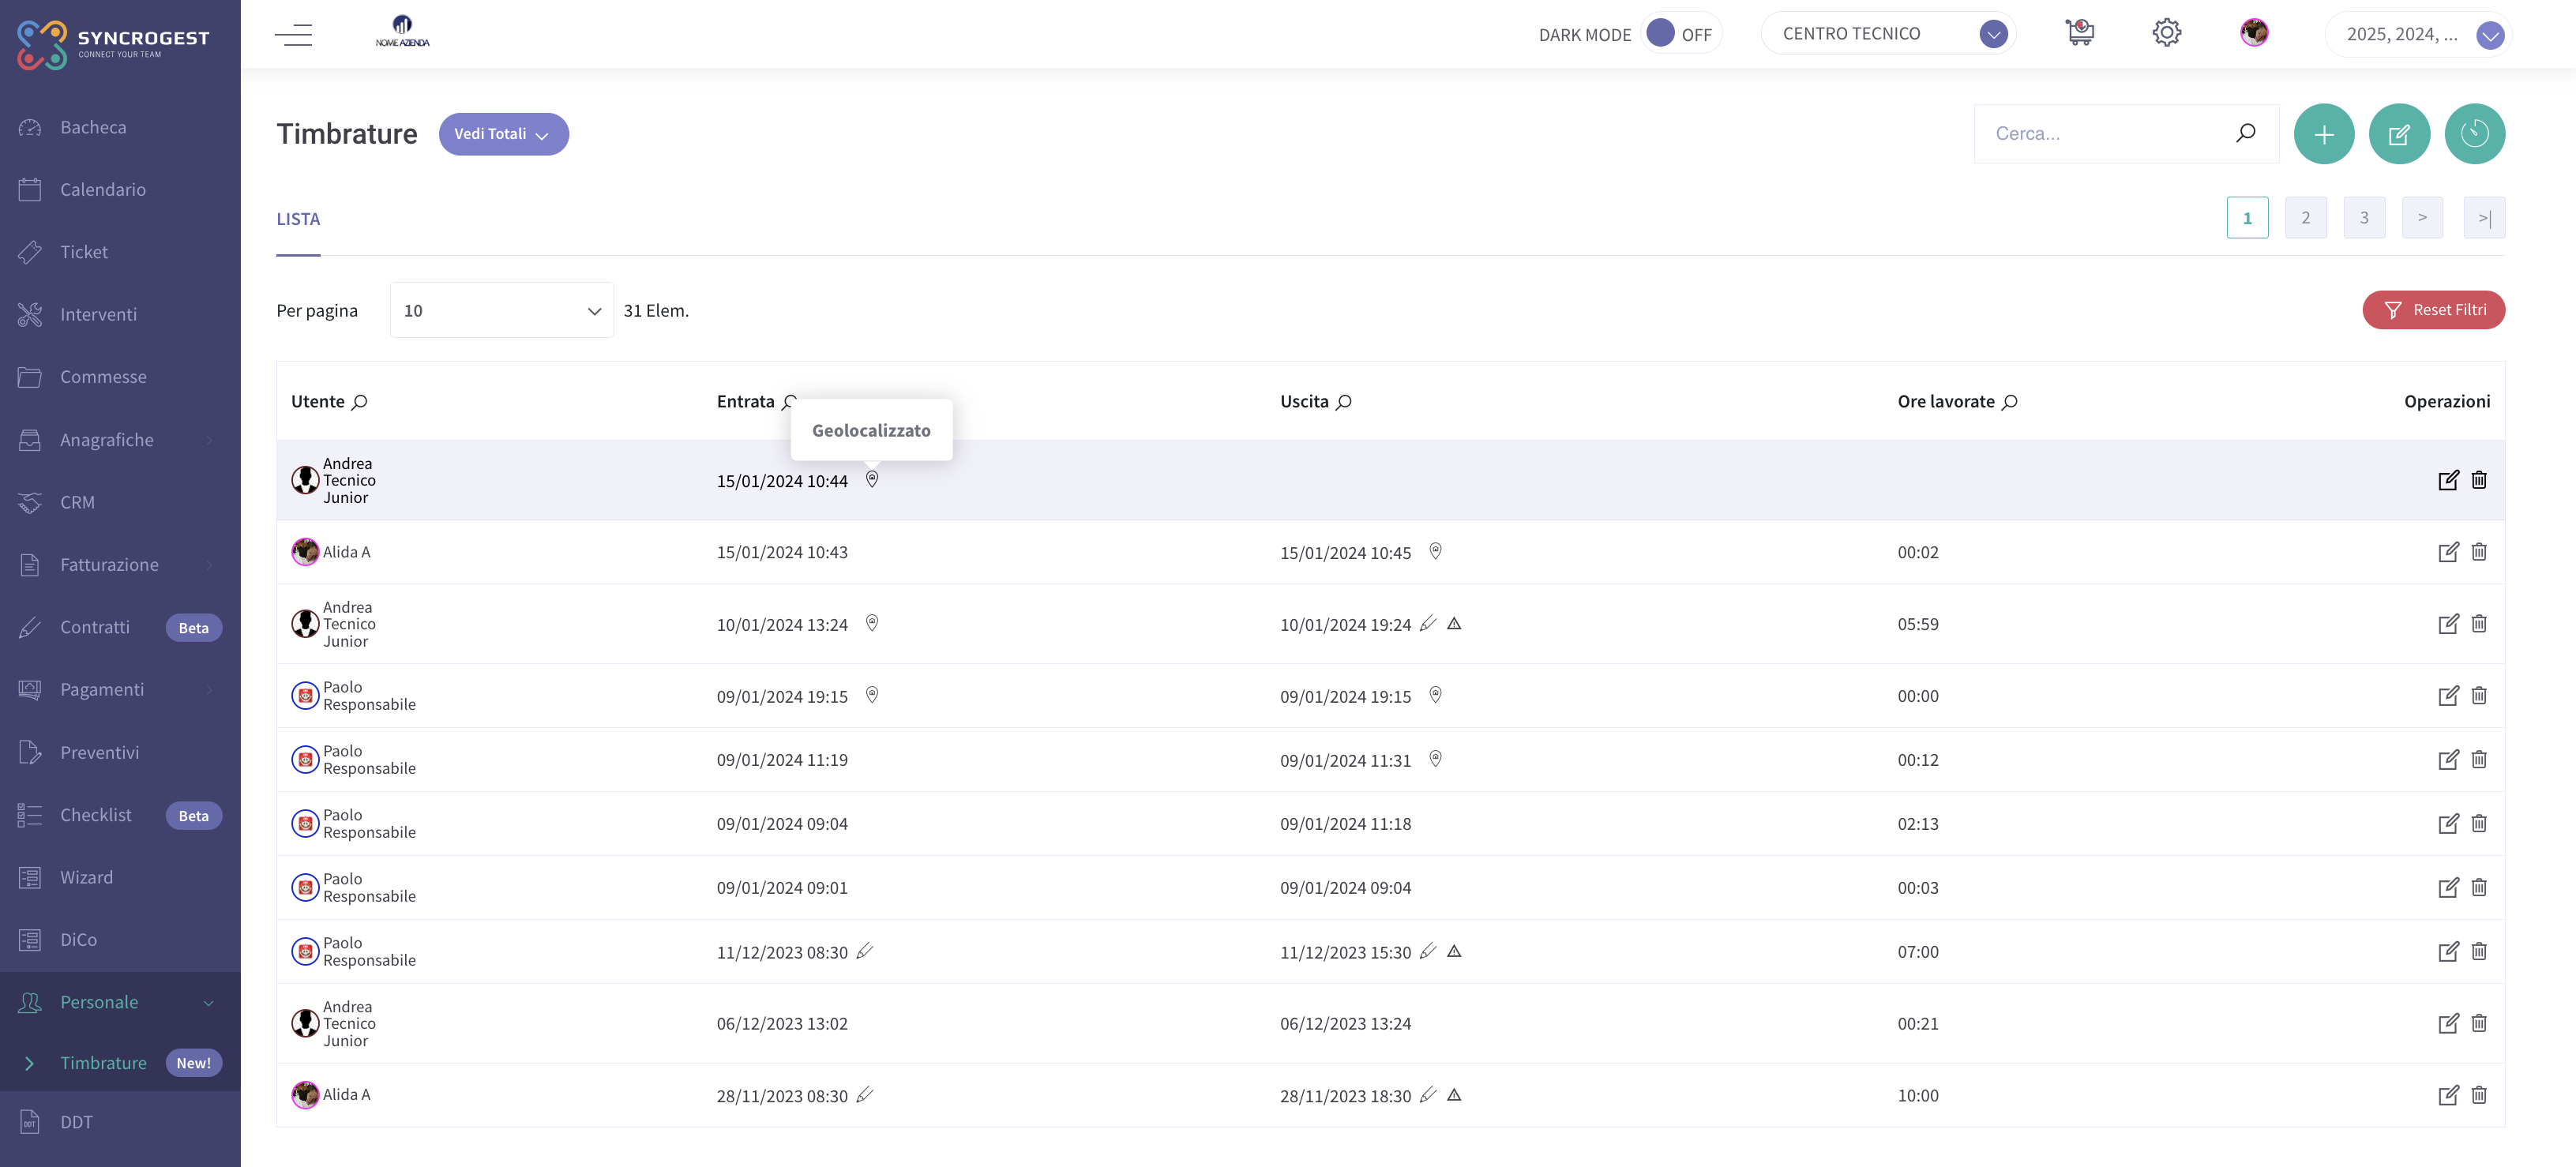2576x1167 pixels.
Task: Select the LISTA tab
Action: (298, 219)
